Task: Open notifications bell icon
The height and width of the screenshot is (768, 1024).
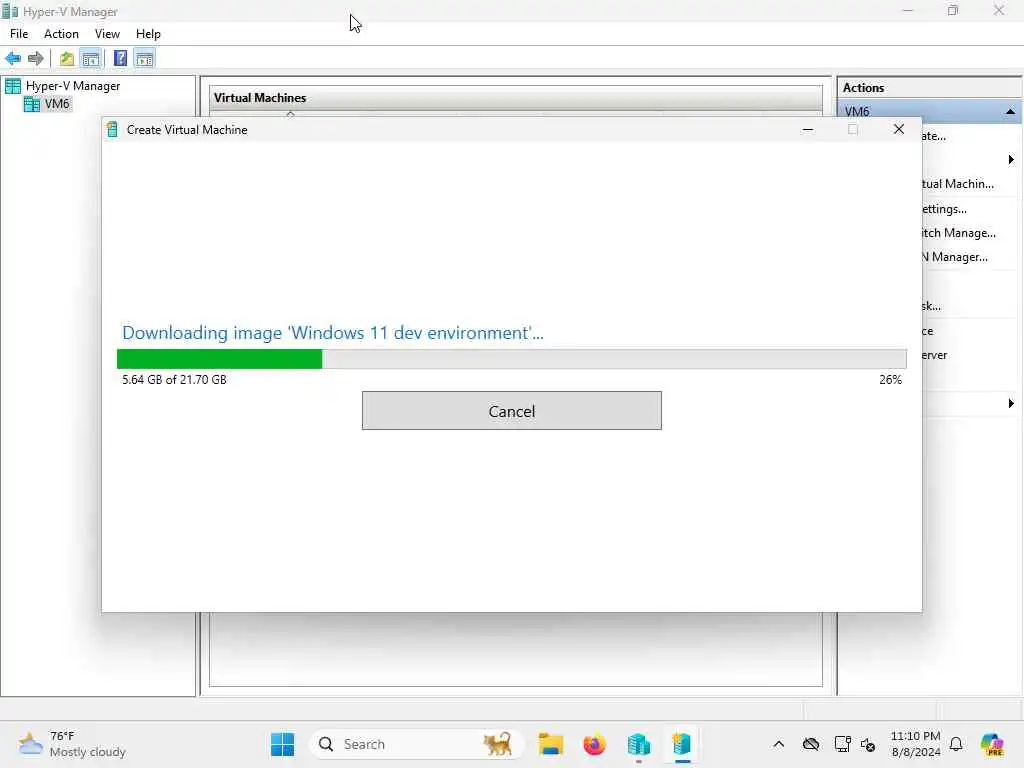Action: tap(956, 744)
